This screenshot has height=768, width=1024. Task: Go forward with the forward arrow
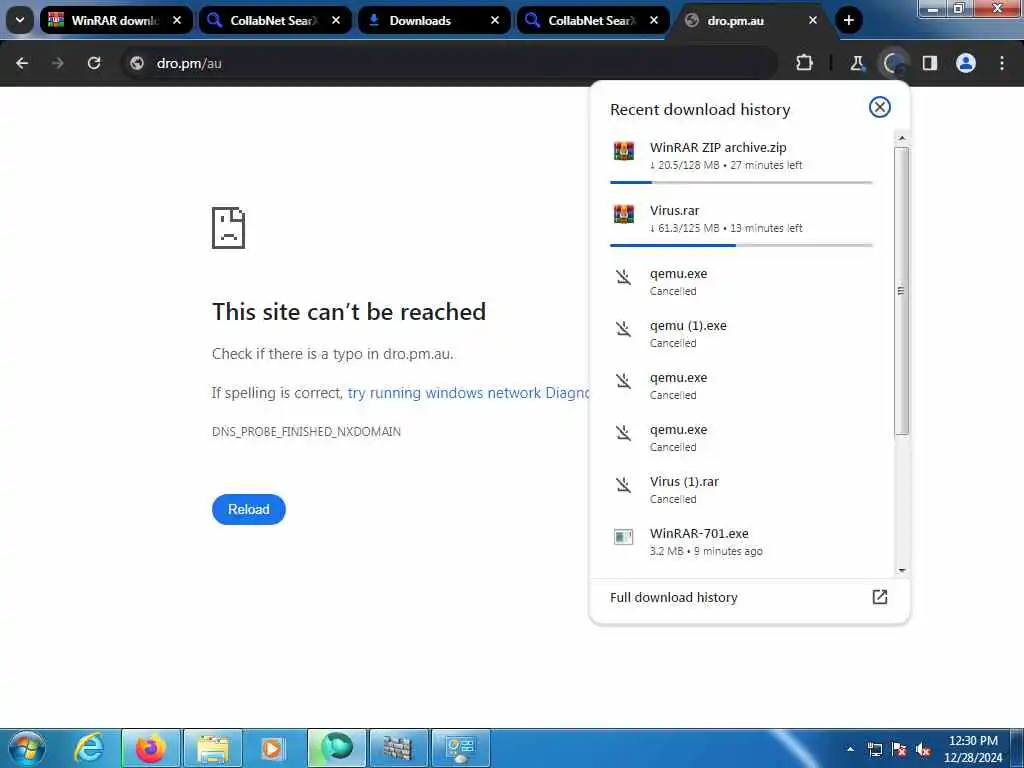pos(58,63)
